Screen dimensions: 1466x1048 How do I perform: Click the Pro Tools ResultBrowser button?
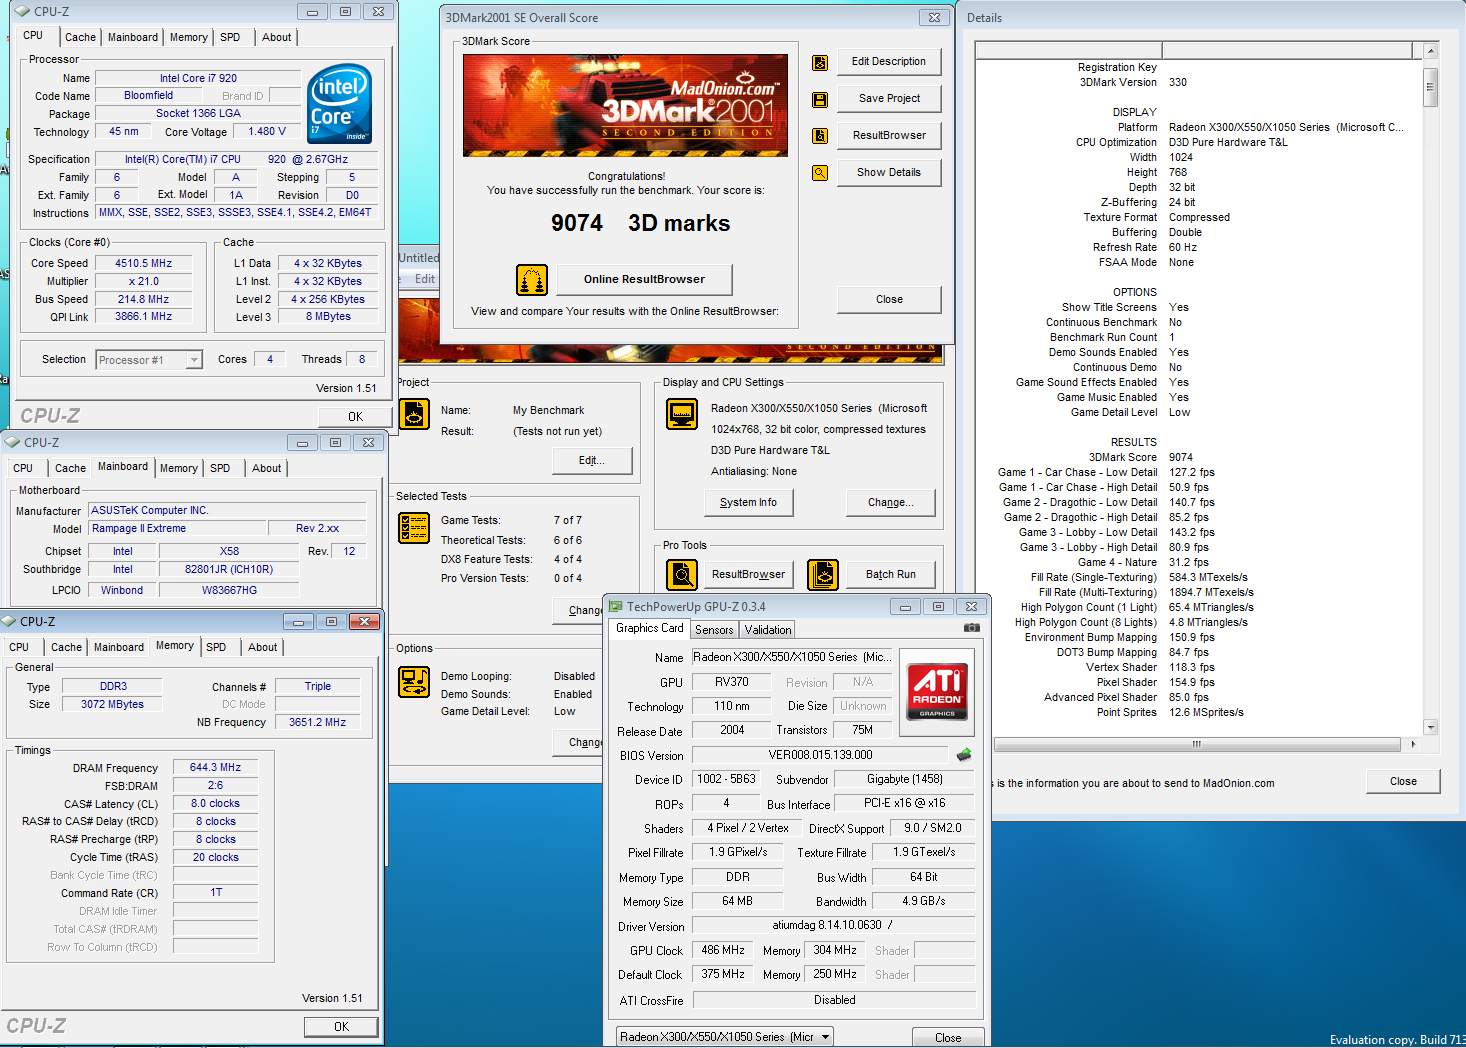pos(748,575)
